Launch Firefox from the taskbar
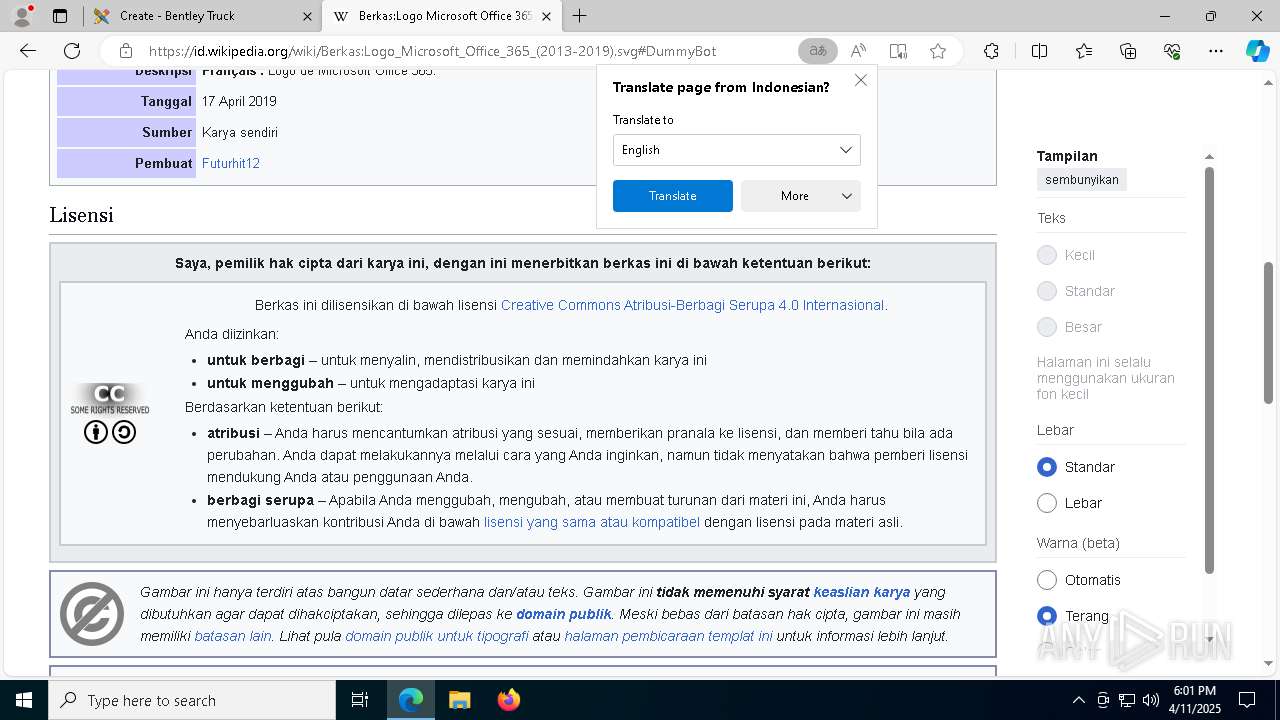Screen dimensions: 1280x720 [x=508, y=700]
